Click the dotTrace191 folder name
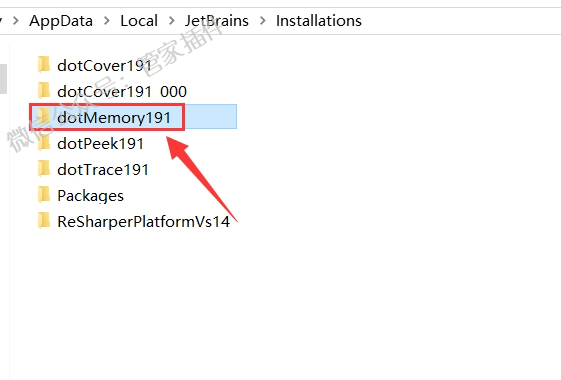The width and height of the screenshot is (561, 380). pos(103,170)
